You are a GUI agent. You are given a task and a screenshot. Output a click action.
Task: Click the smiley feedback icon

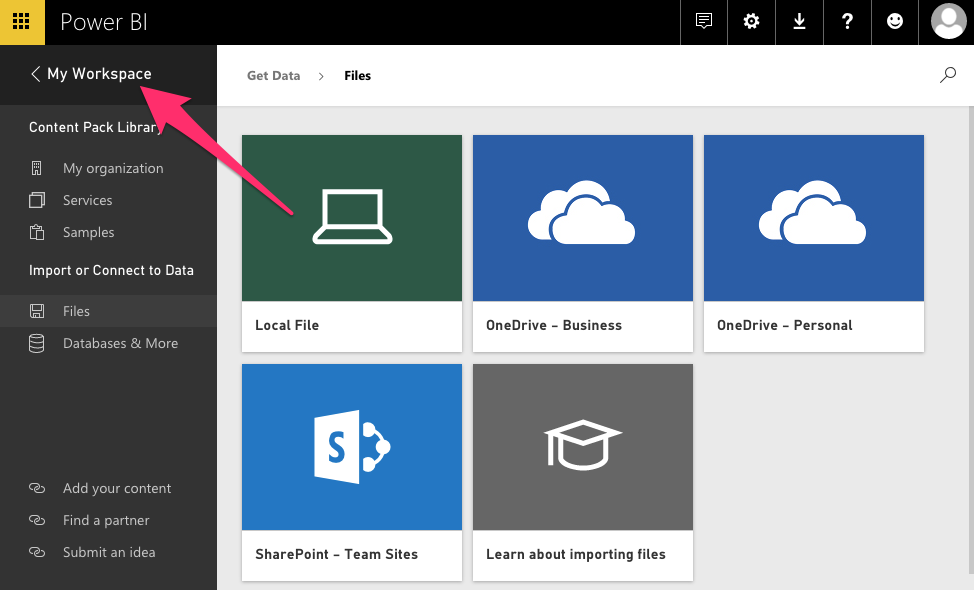895,21
